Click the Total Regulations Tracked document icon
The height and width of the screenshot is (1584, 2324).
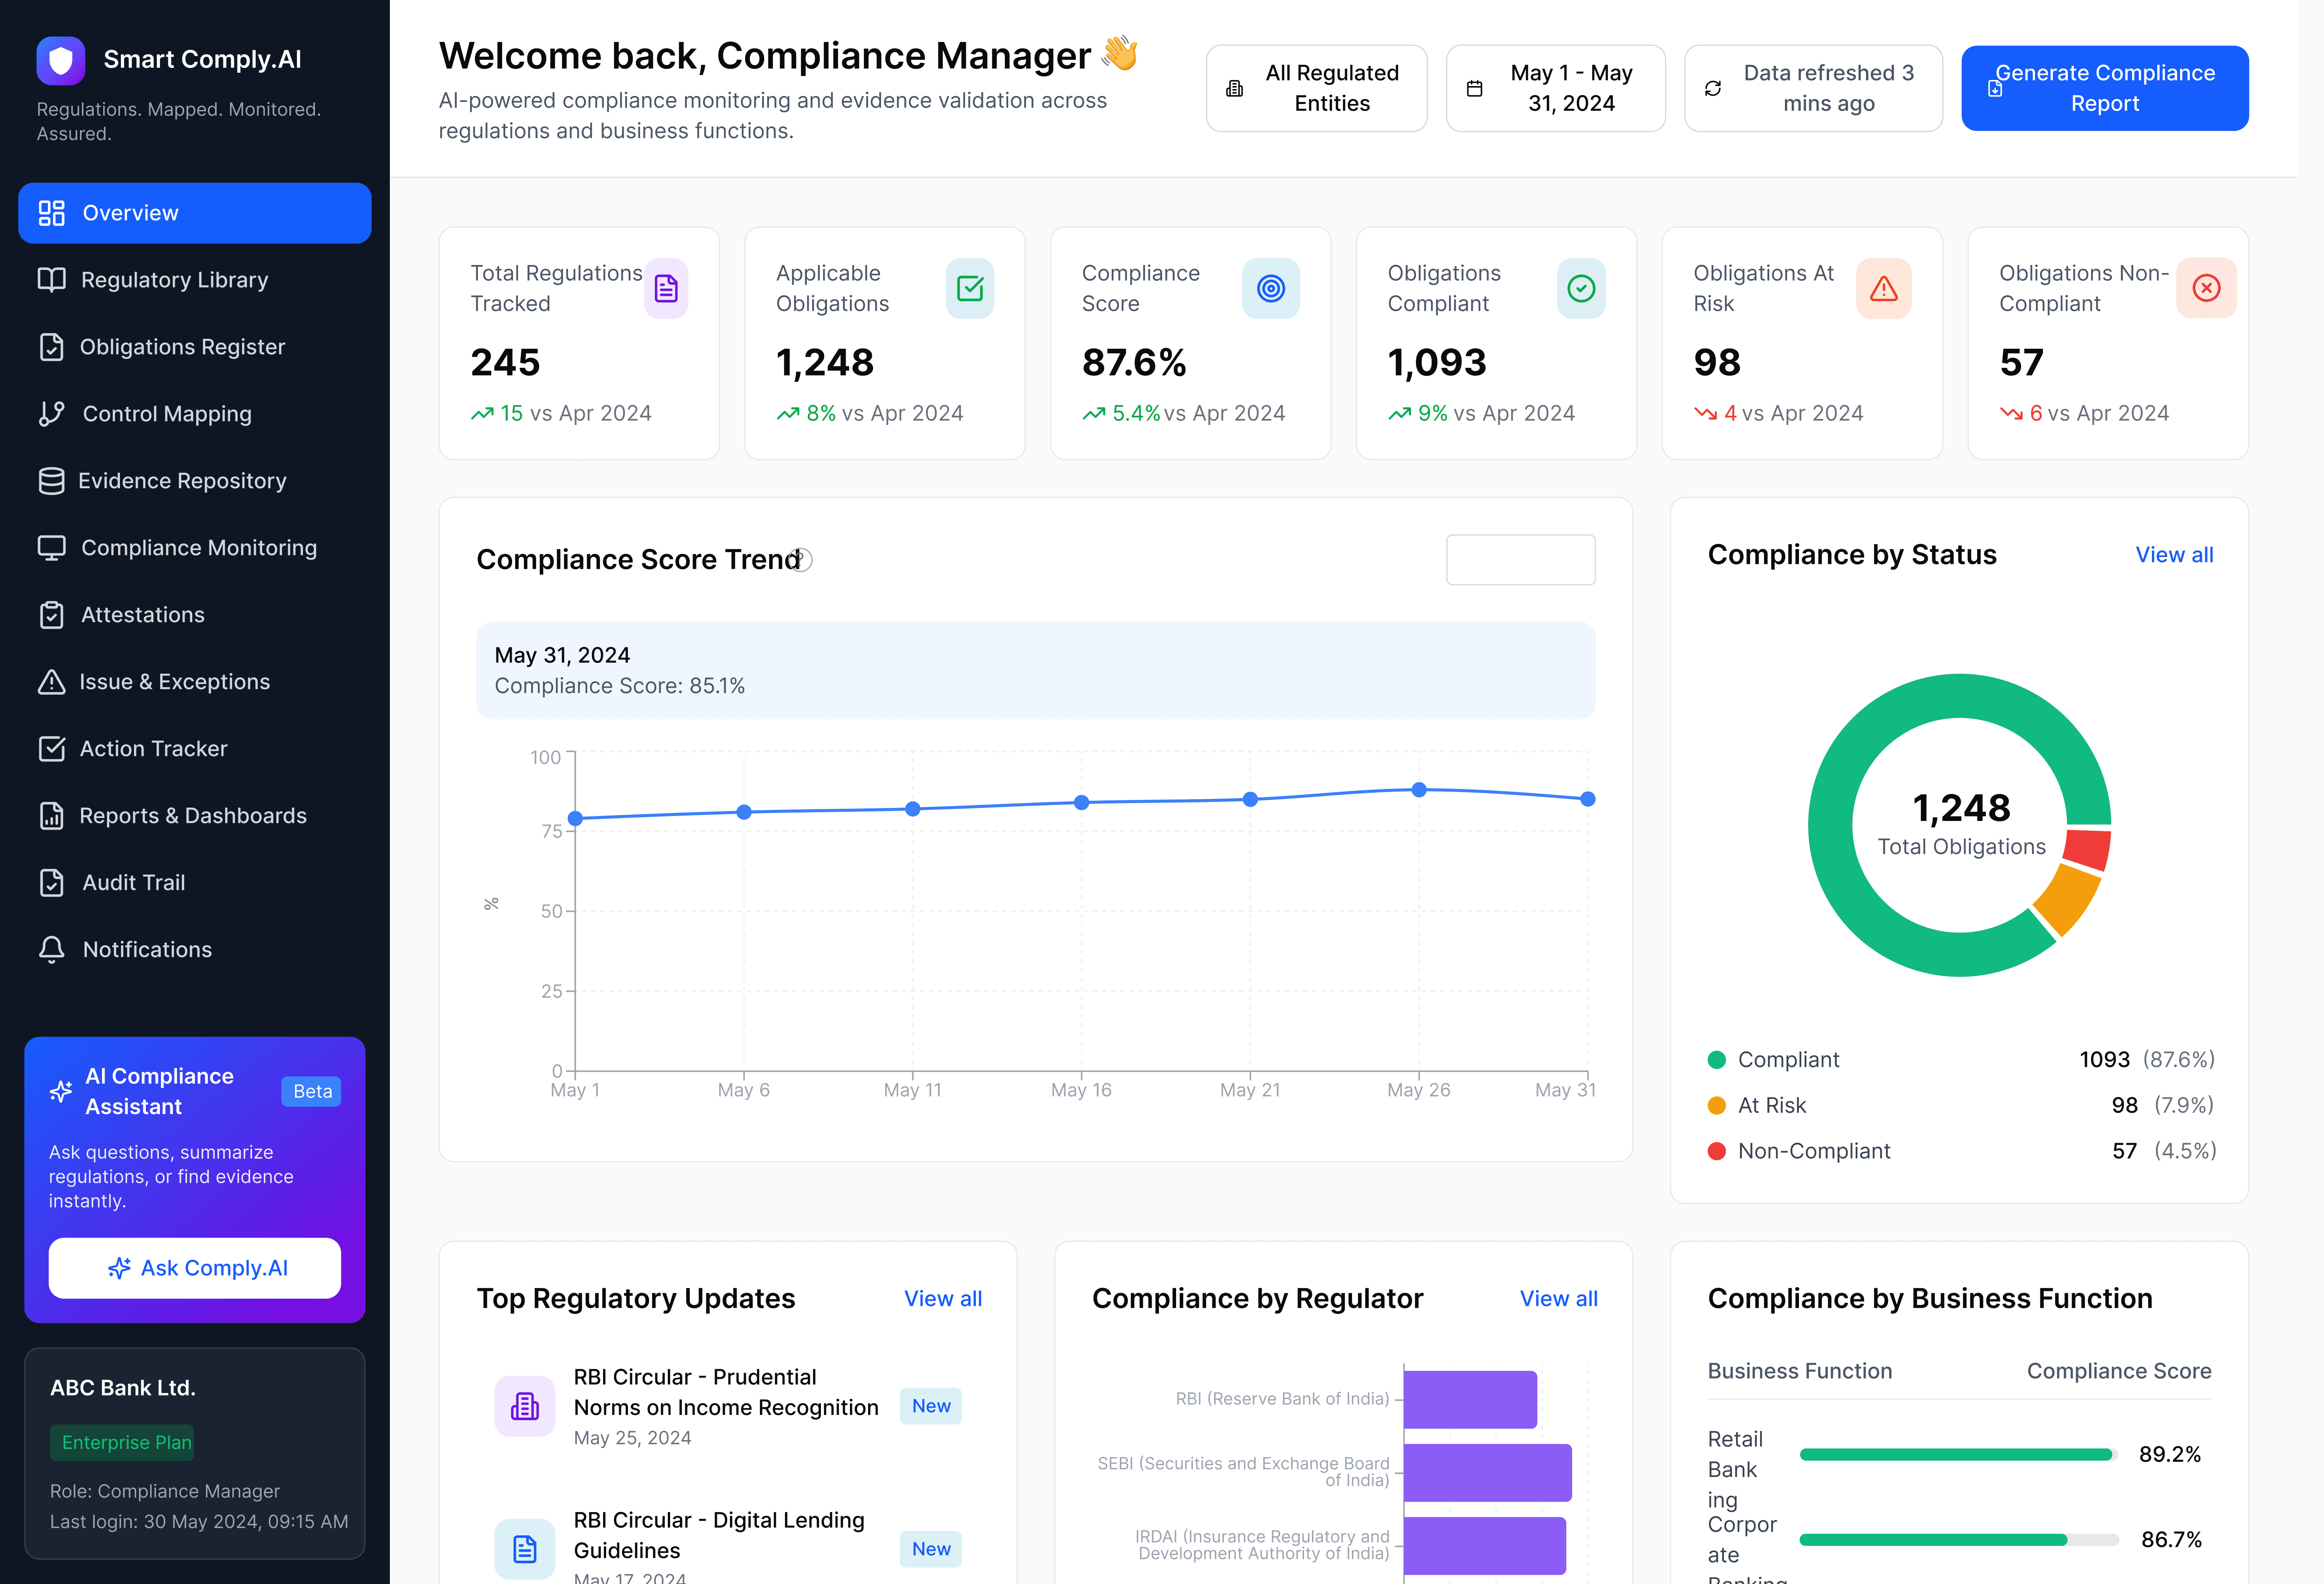(666, 289)
